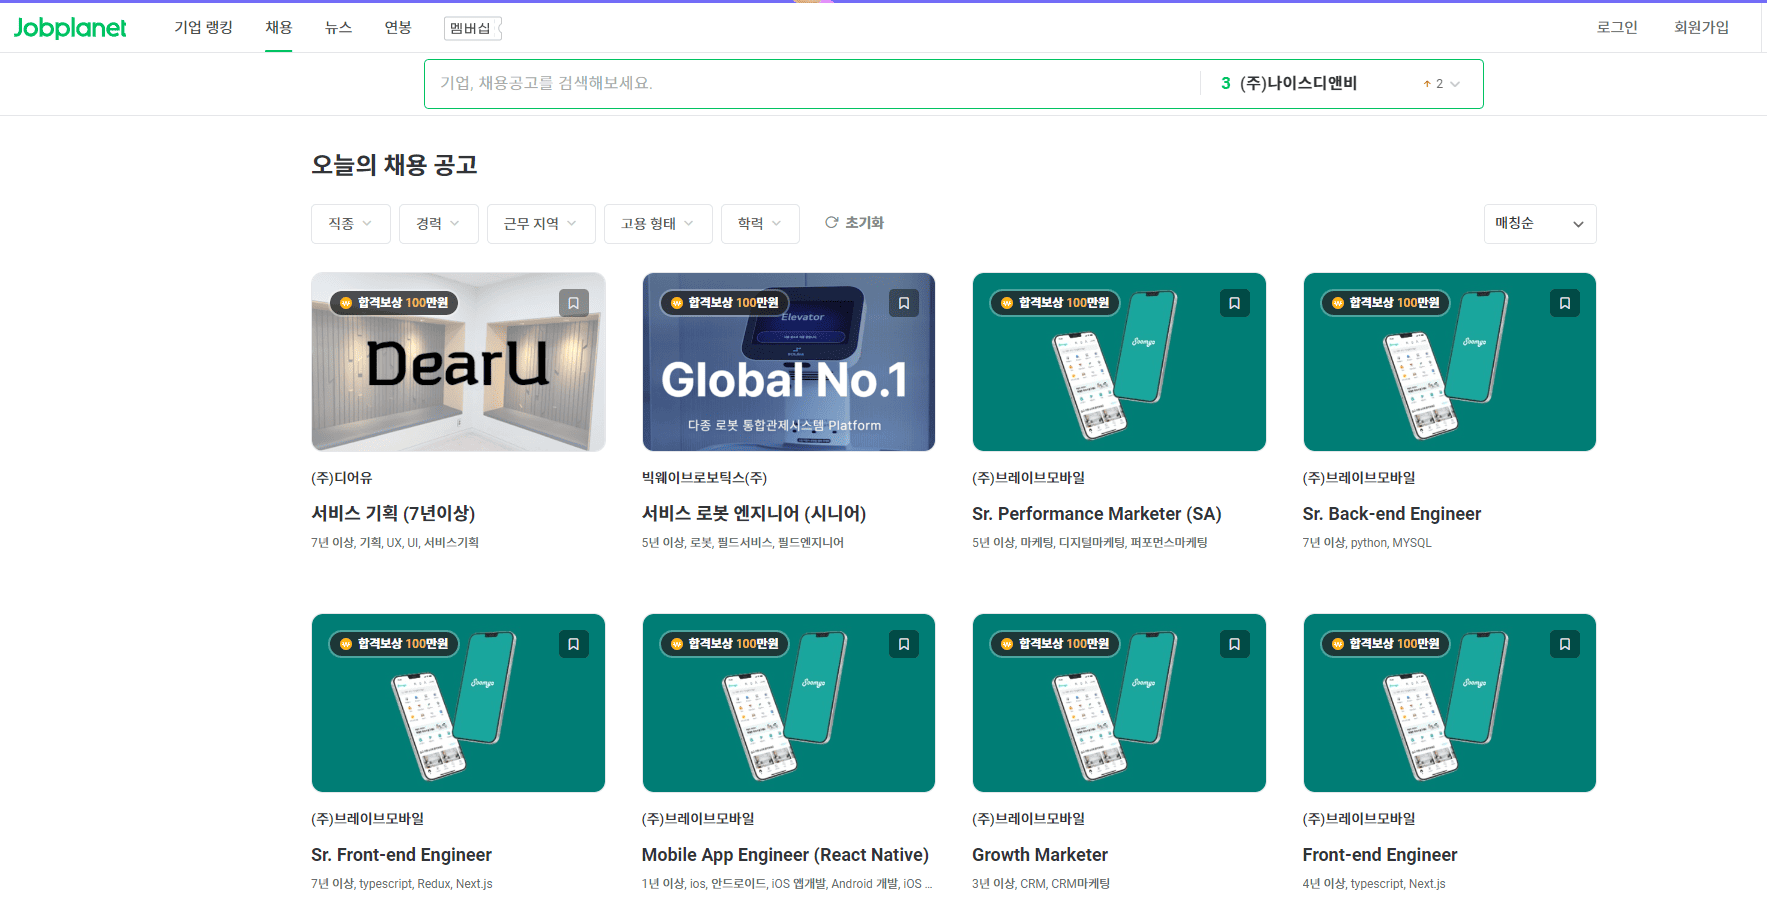
Task: Open the 서비스 로봇 엔지니어 (시니어) job title
Action: [754, 513]
